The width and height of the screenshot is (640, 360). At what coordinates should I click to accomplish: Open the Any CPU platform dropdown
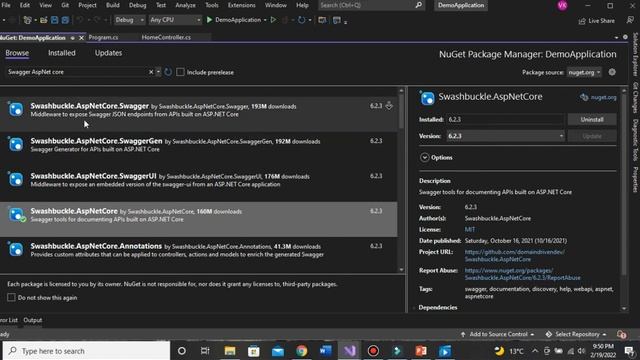click(x=175, y=20)
